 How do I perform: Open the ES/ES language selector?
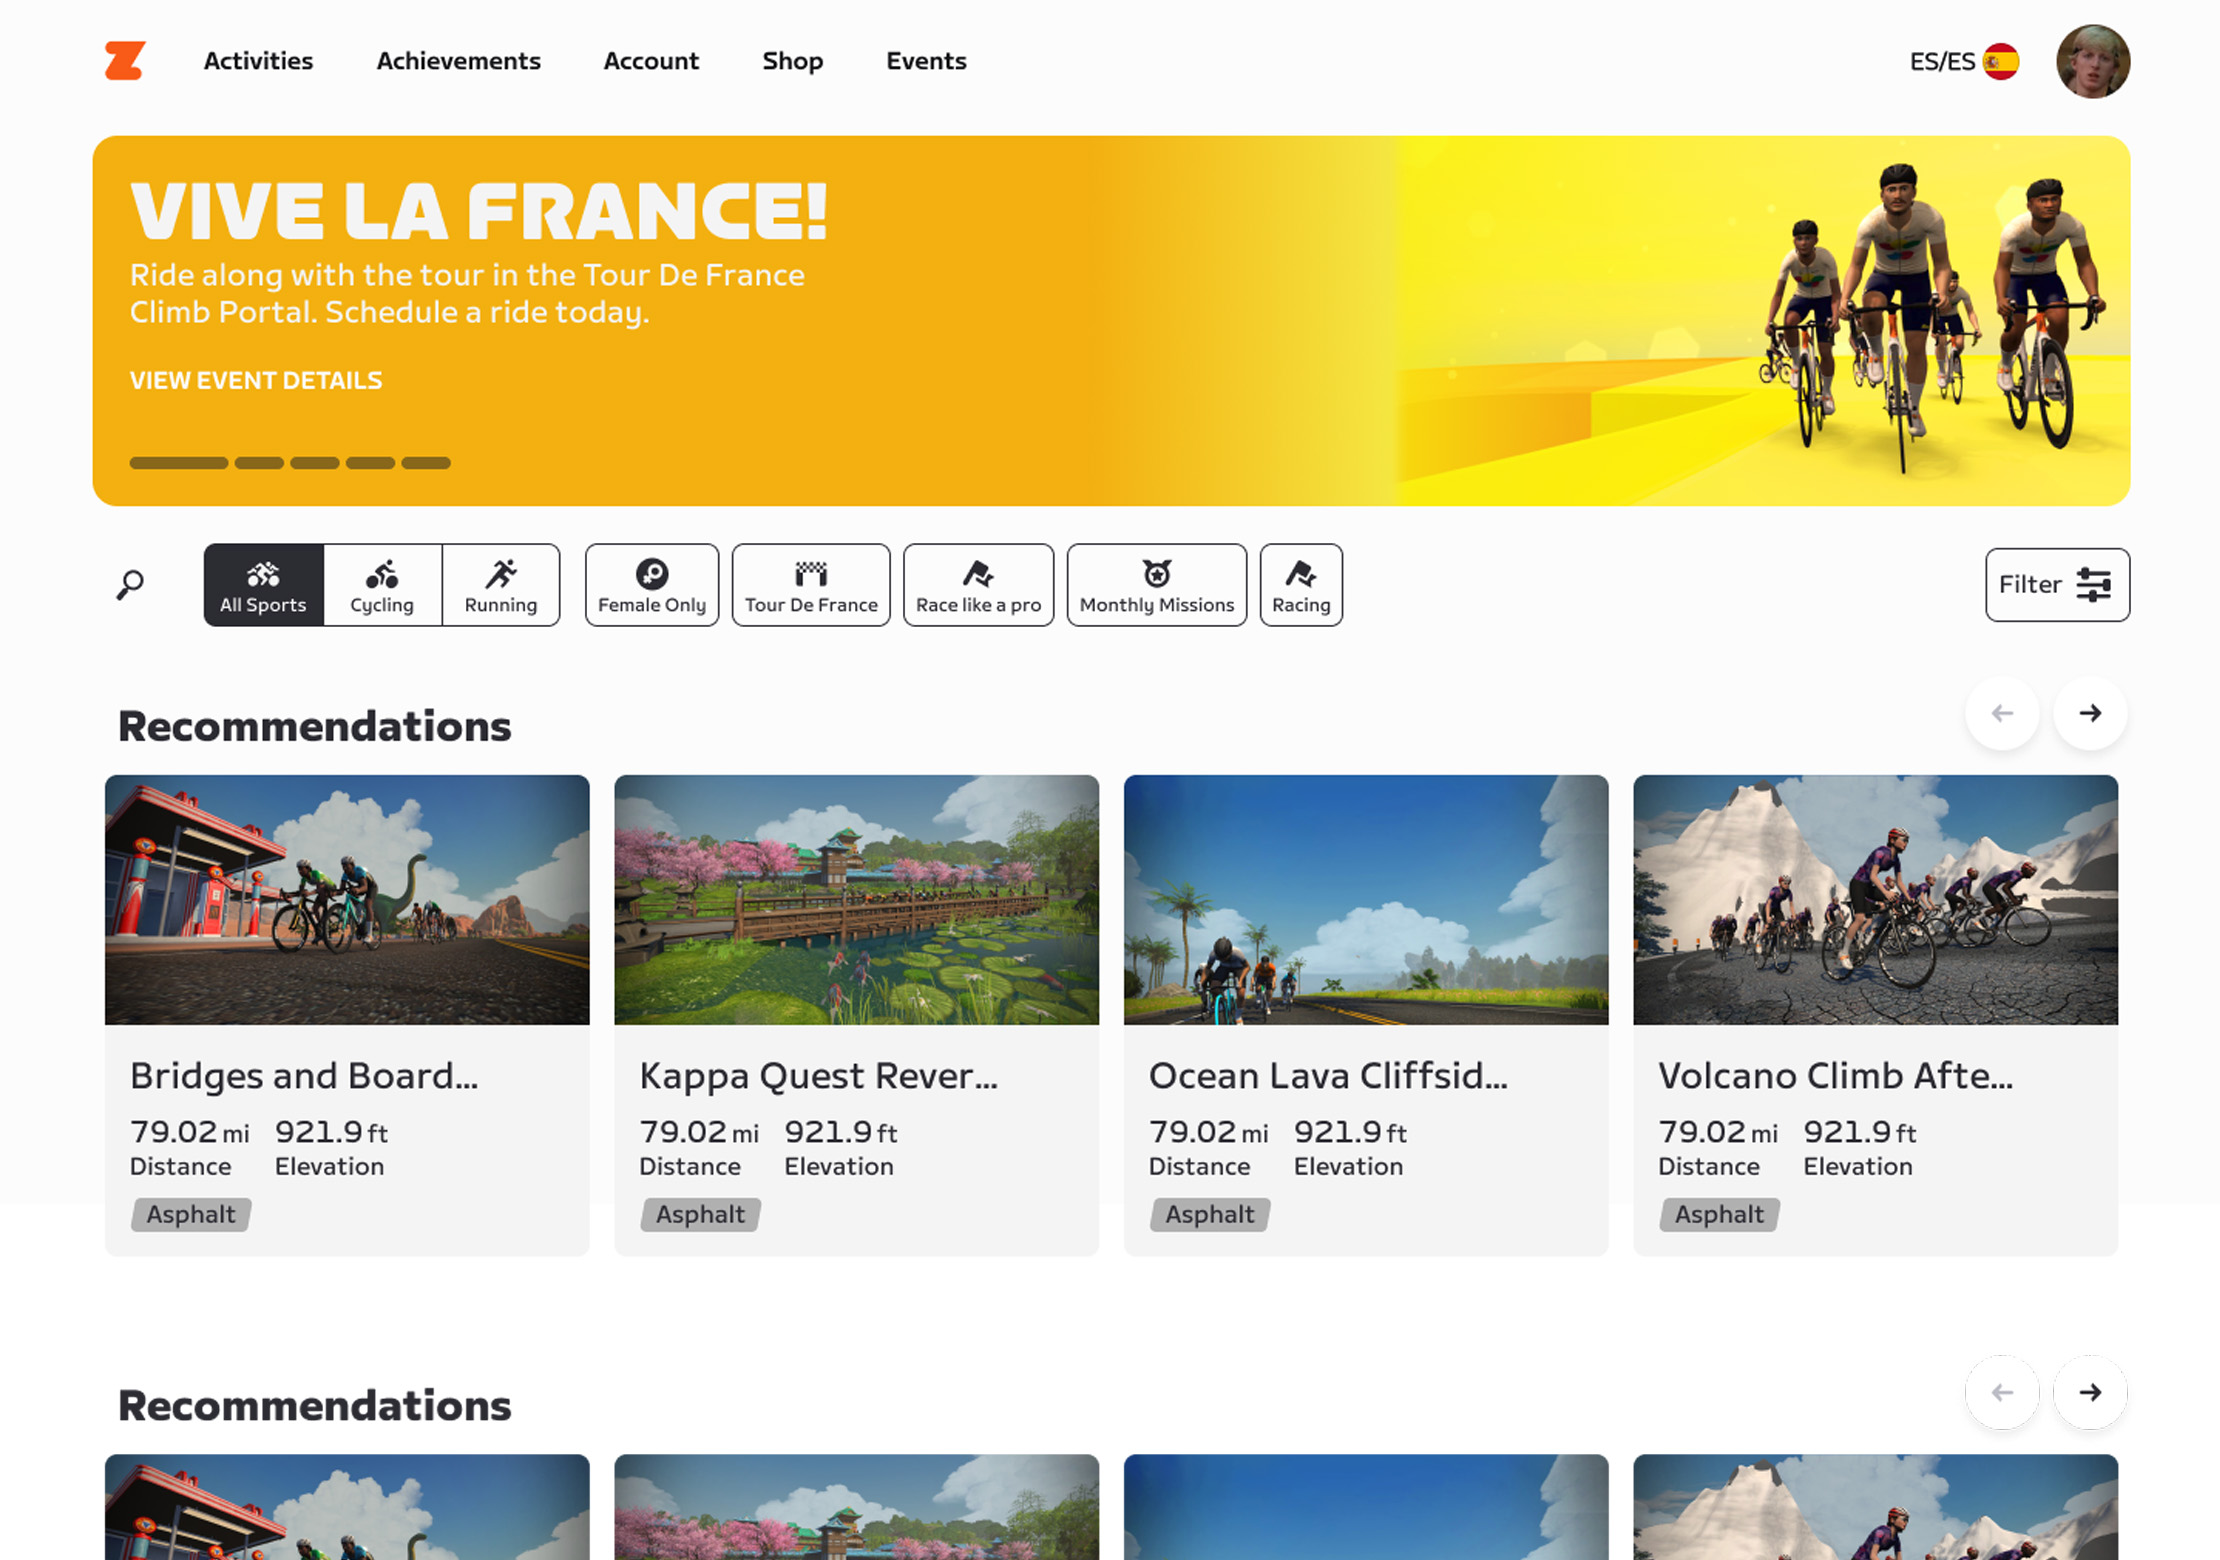(x=1963, y=62)
